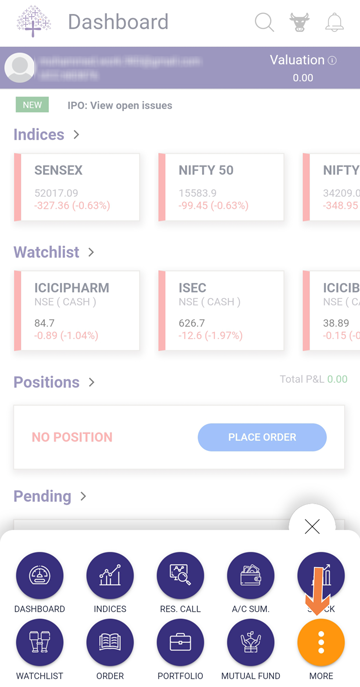Expand the Watchlist section chevron
This screenshot has width=360, height=687.
pos(91,252)
